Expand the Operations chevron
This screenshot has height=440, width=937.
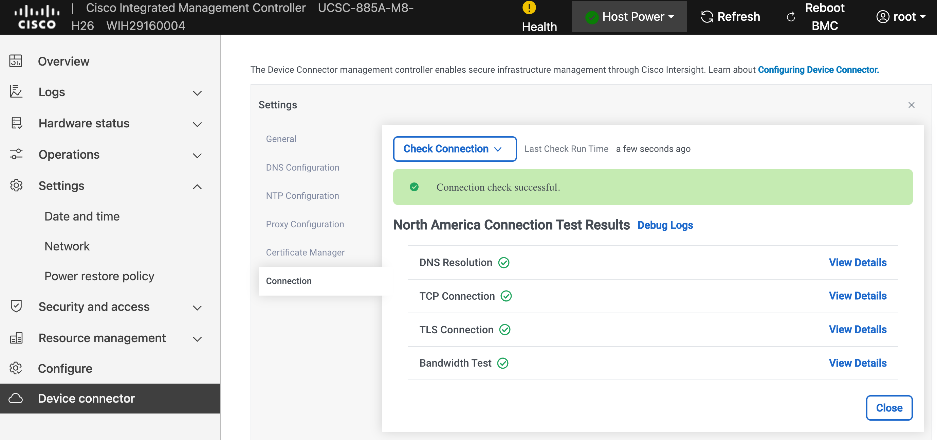pyautogui.click(x=198, y=155)
